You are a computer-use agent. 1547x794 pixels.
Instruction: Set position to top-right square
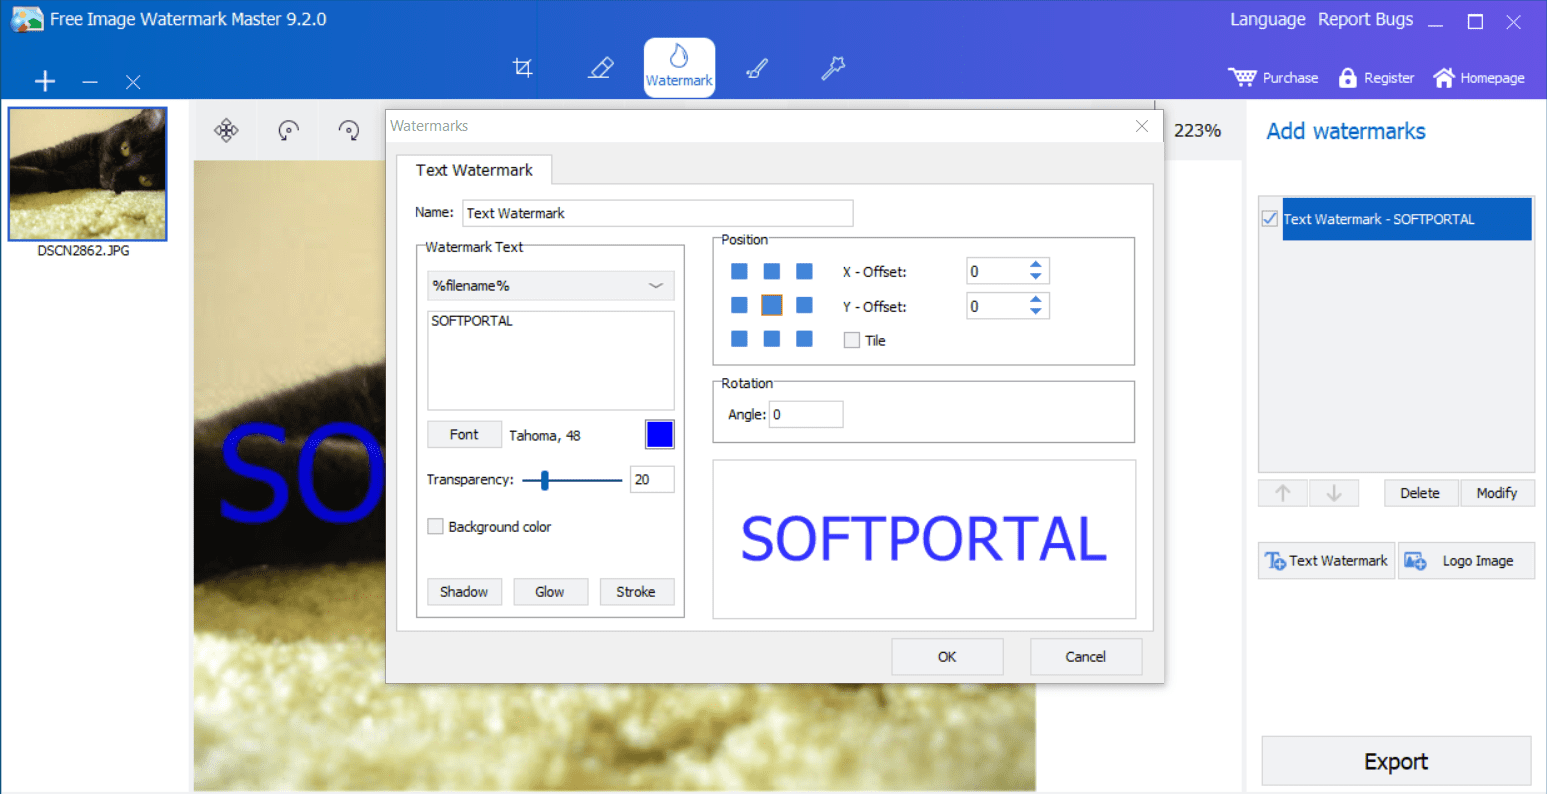click(804, 271)
